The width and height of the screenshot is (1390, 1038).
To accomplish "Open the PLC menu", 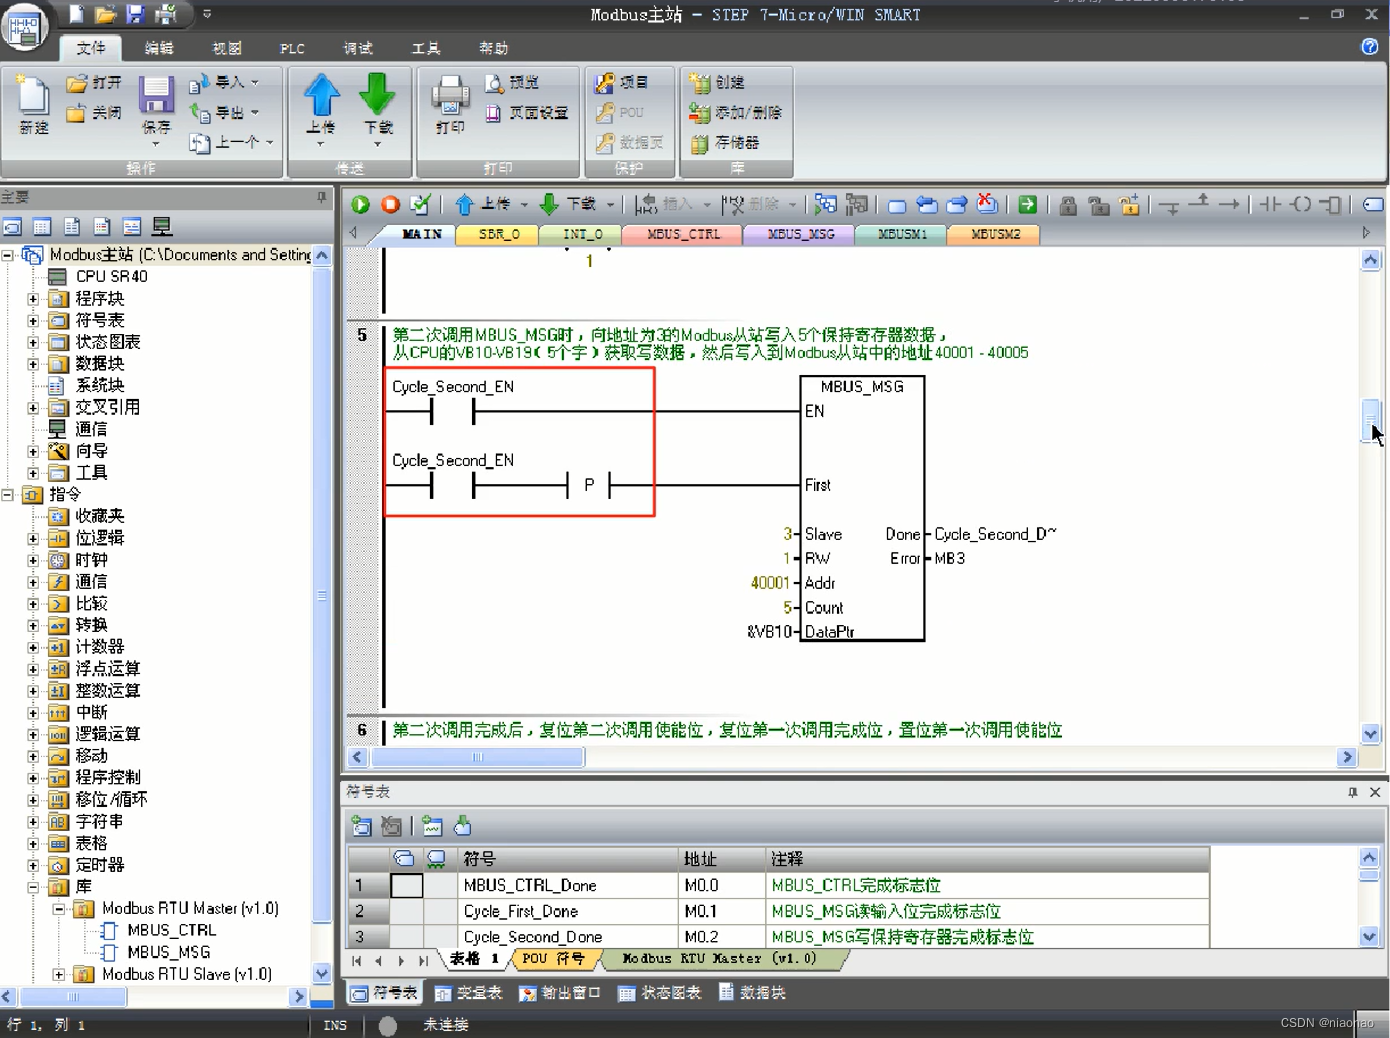I will click(x=291, y=47).
